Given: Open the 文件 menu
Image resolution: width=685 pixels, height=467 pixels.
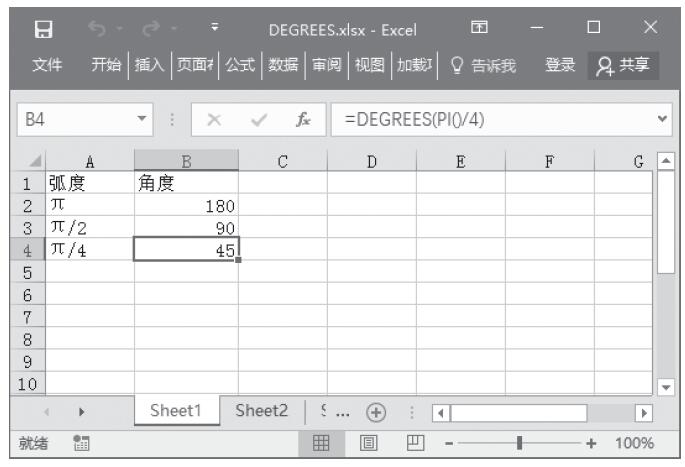Looking at the screenshot, I should pos(47,66).
